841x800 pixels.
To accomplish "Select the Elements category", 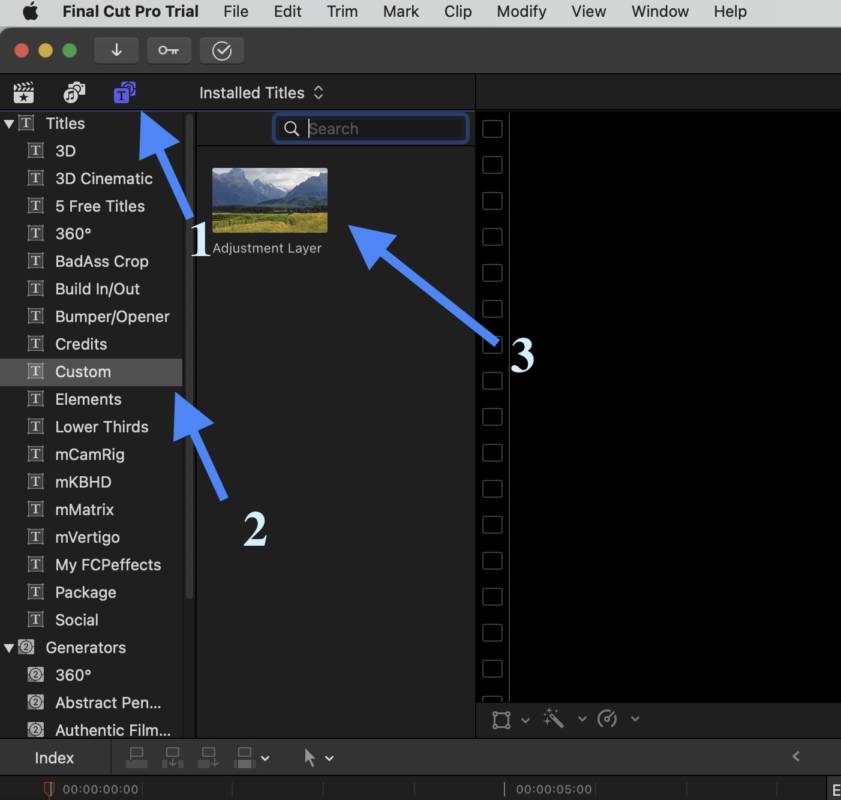I will pyautogui.click(x=91, y=399).
